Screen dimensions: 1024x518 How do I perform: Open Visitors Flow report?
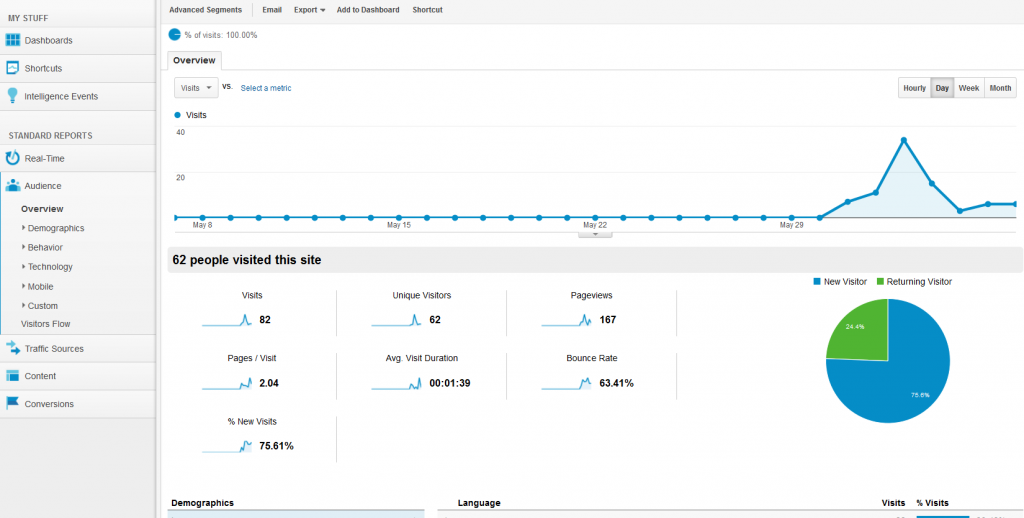coord(45,324)
